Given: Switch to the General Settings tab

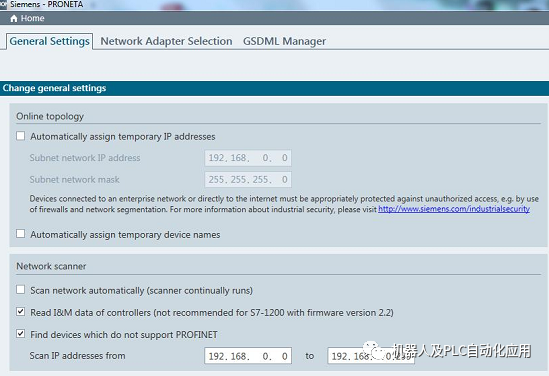Looking at the screenshot, I should (49, 41).
